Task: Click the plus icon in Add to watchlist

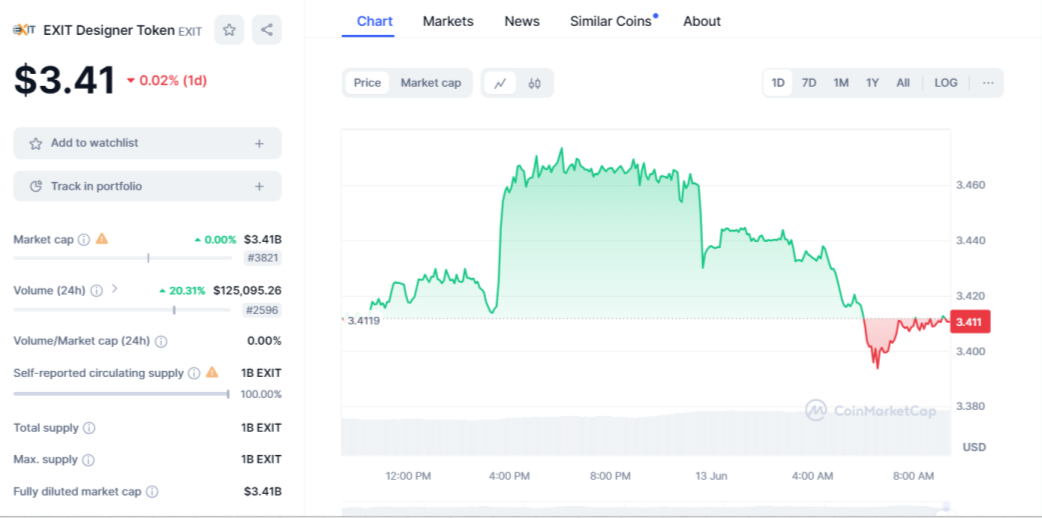Action: 259,144
